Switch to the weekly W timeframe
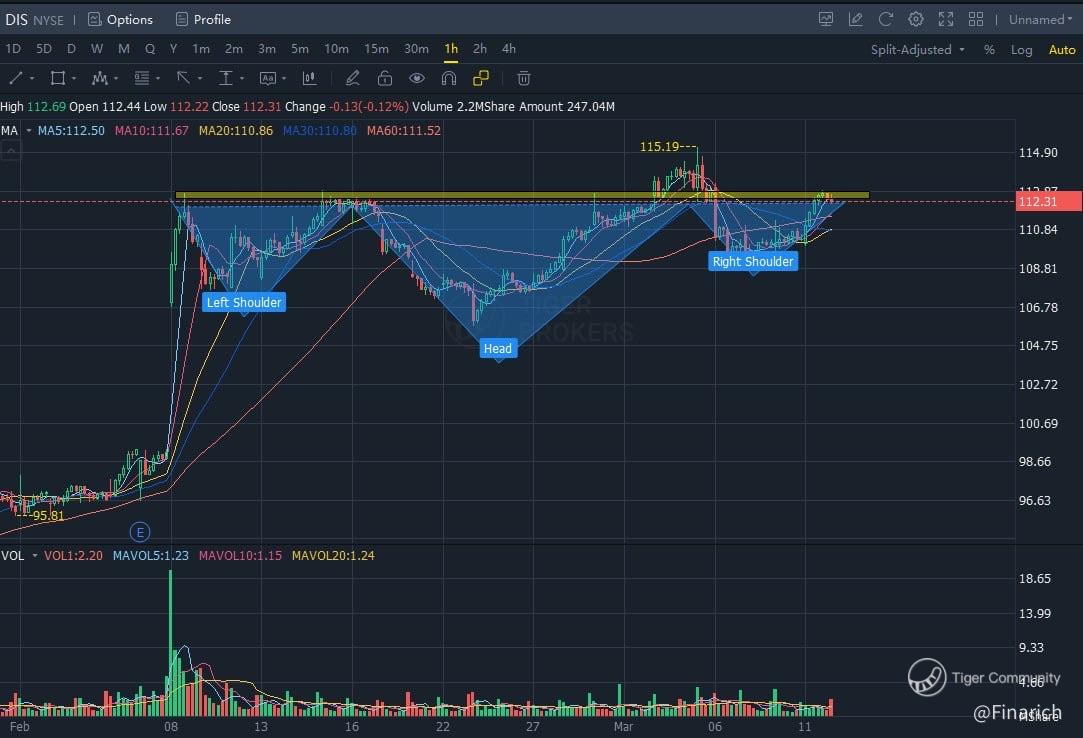 tap(97, 49)
